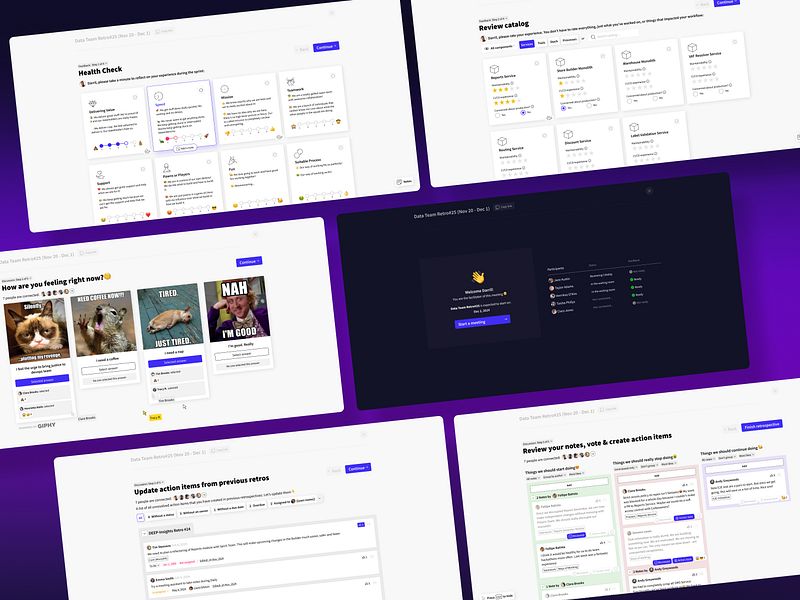Click the Reports Service cube icon
The width and height of the screenshot is (800, 600).
(x=494, y=69)
